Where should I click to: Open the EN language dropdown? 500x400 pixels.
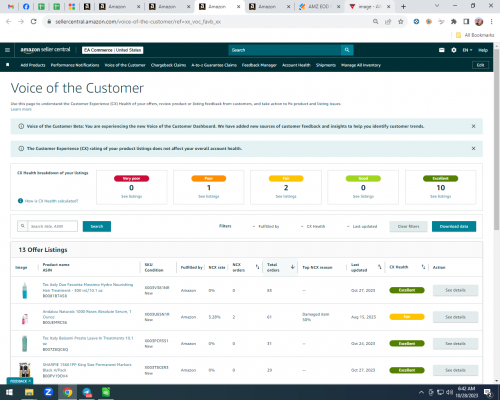tap(467, 50)
